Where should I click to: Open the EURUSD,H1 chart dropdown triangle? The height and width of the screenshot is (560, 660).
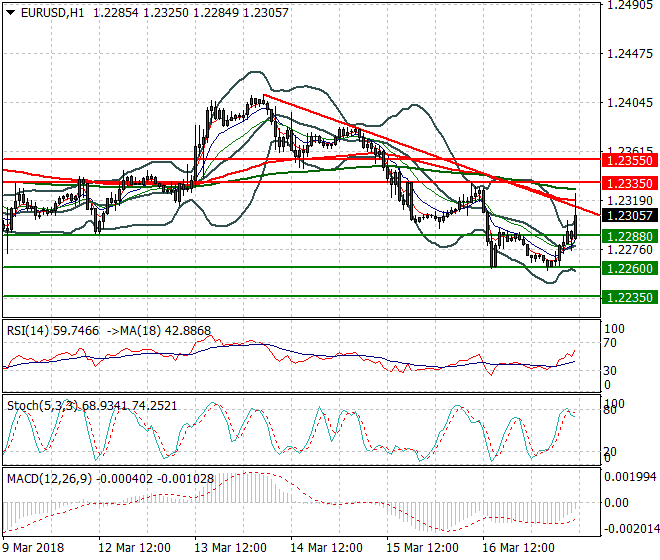[x=11, y=13]
